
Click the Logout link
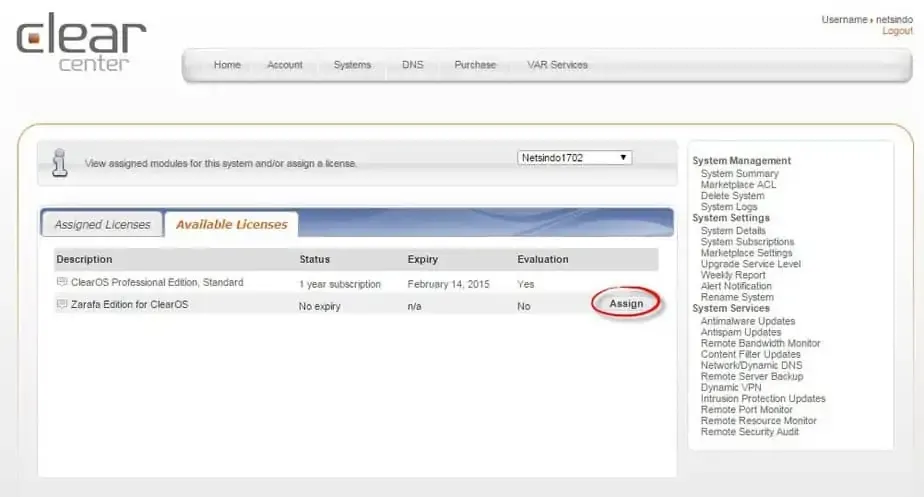click(x=897, y=31)
